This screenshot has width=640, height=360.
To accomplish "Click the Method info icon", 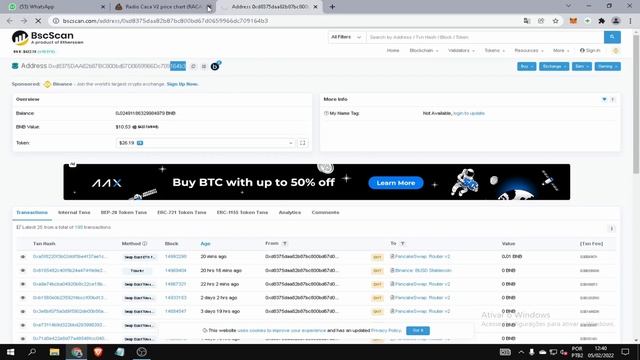I will 144,244.
